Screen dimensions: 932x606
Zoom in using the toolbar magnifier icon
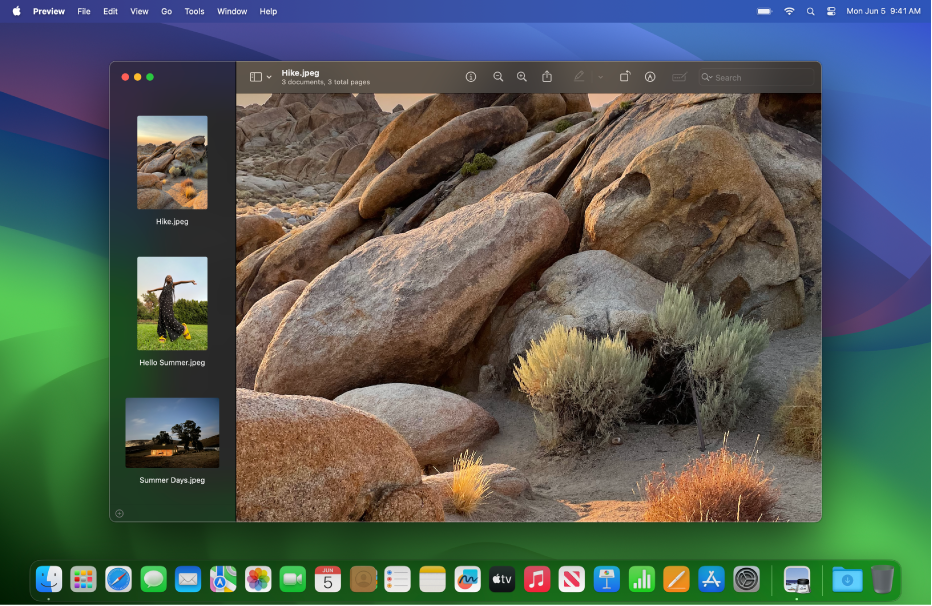coord(521,76)
